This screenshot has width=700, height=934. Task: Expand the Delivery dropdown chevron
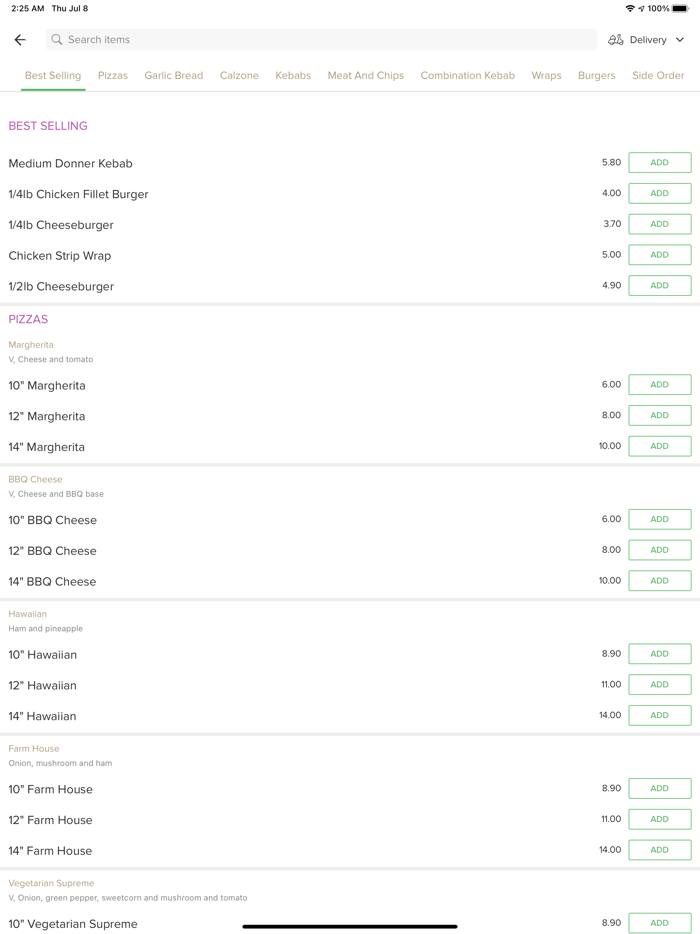click(x=680, y=40)
